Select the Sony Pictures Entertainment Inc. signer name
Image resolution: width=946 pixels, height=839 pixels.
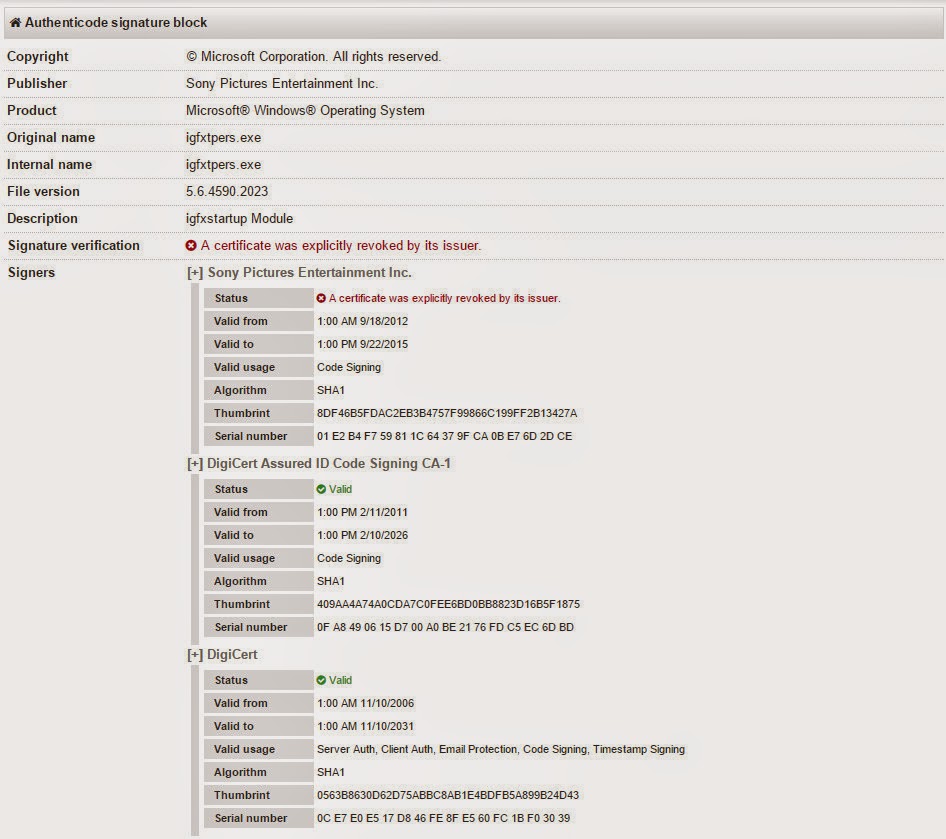tap(310, 273)
